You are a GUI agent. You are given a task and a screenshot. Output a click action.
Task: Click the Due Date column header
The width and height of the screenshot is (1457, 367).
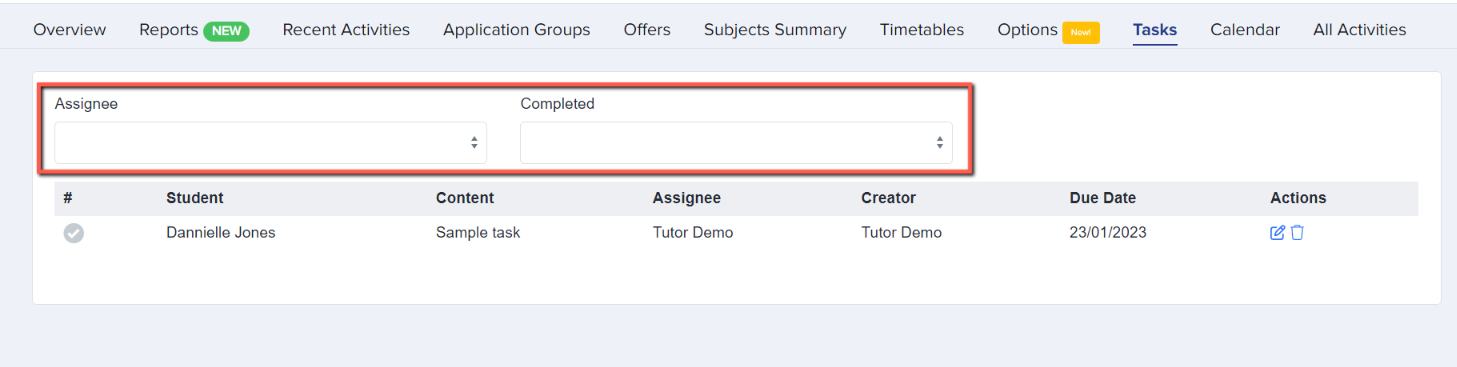1103,198
